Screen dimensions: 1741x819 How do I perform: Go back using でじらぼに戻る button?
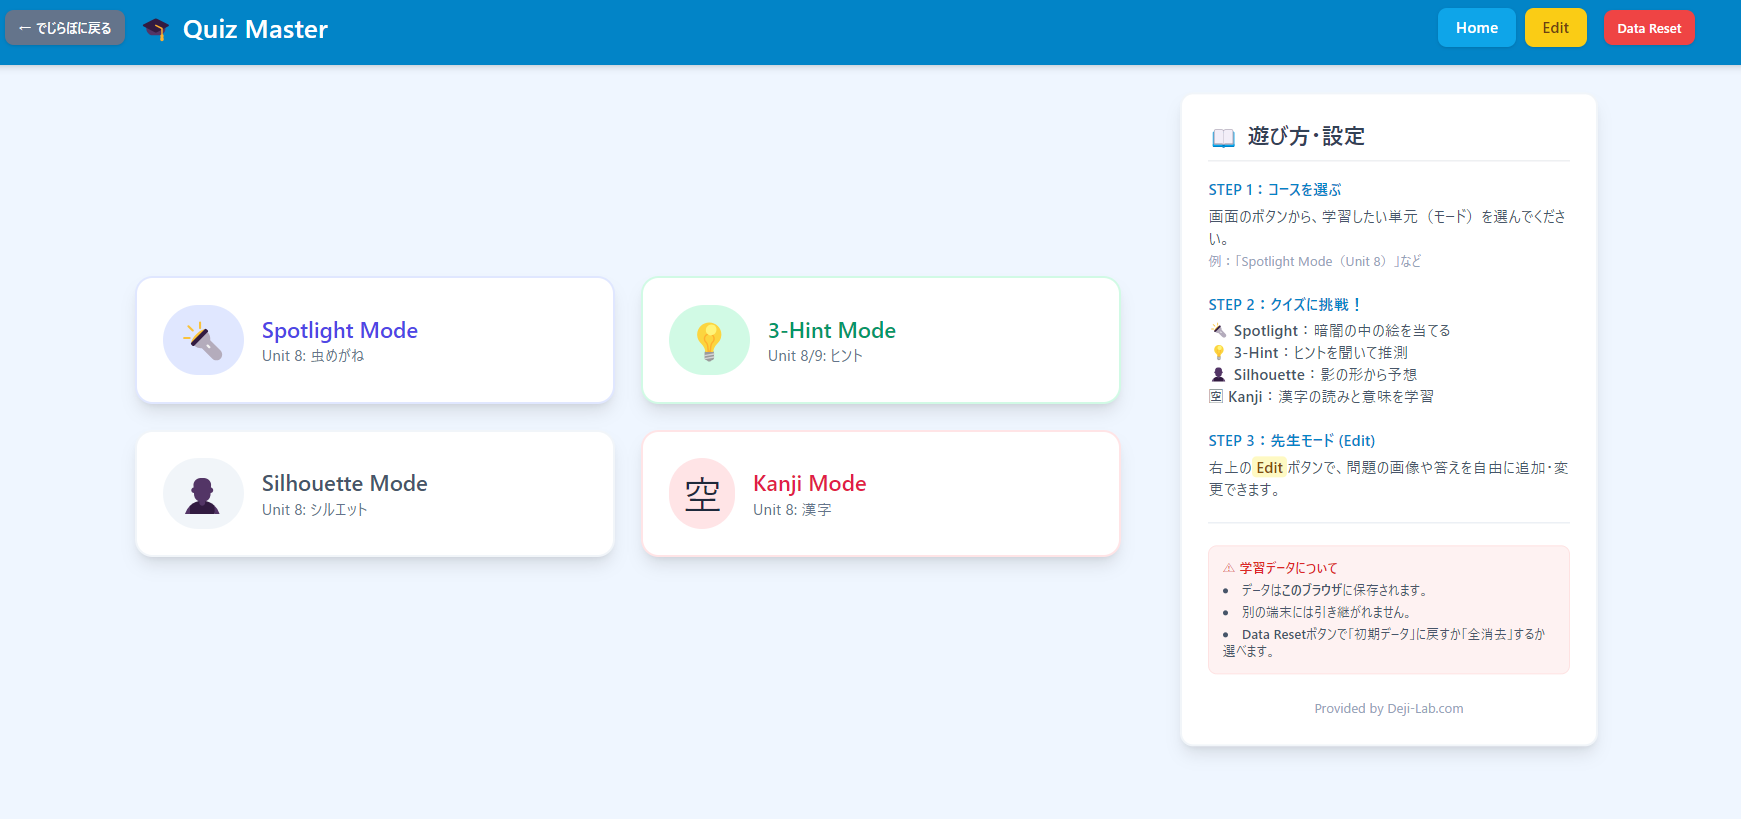pyautogui.click(x=65, y=28)
